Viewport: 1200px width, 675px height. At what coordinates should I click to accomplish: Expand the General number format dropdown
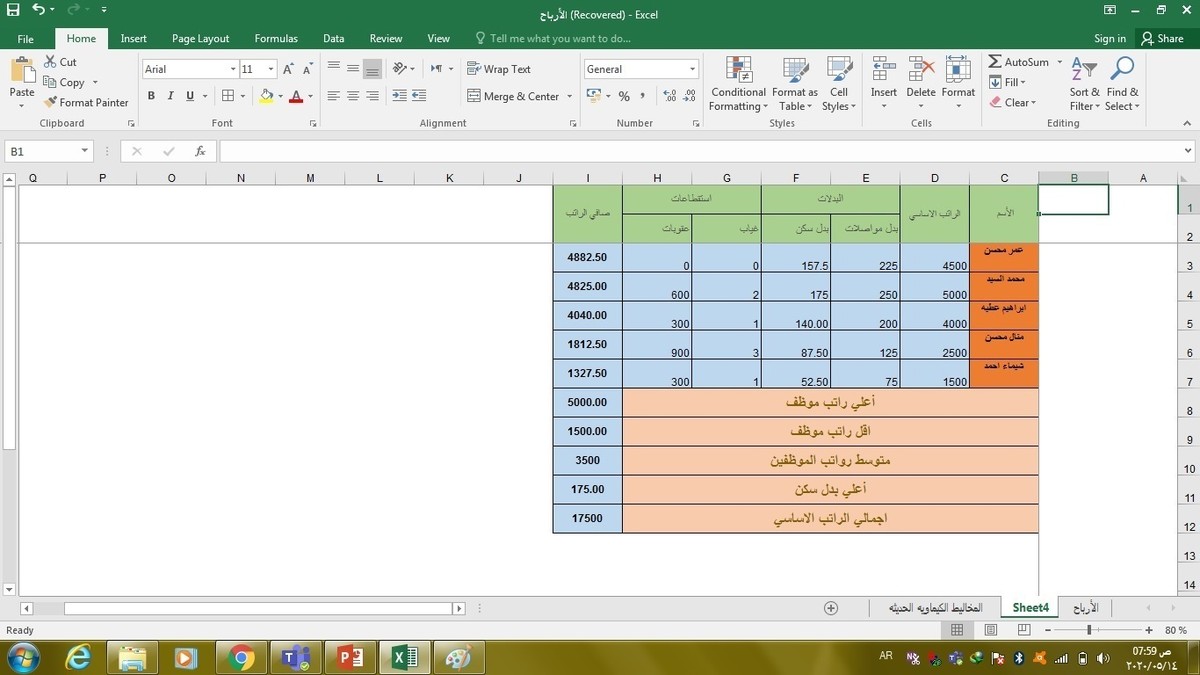click(692, 69)
